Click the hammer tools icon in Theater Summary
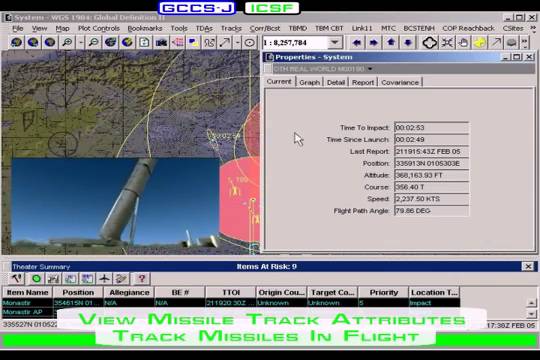This screenshot has height=360, width=540. click(17, 278)
